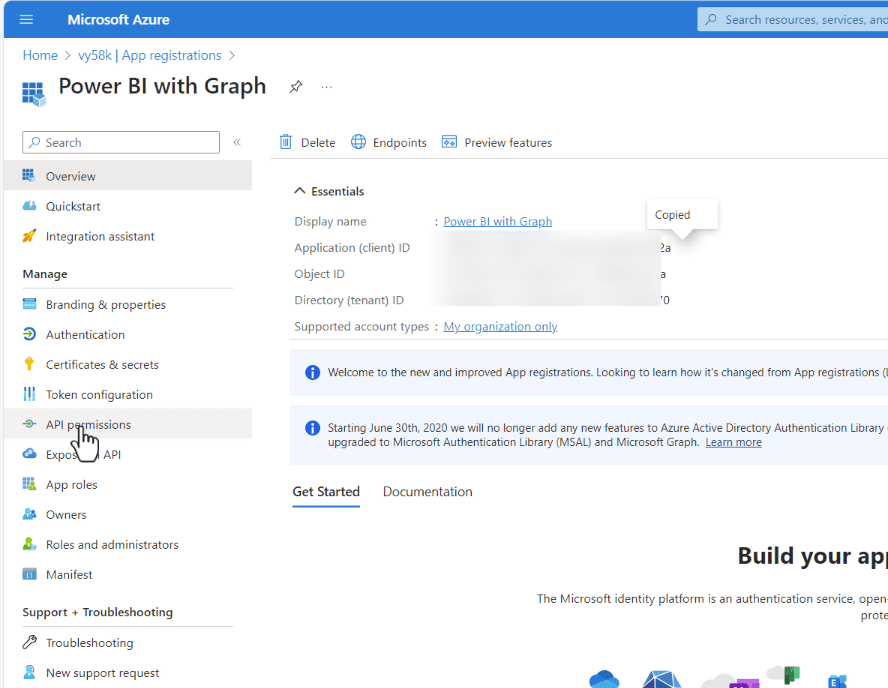
Task: Click the Microsoft Azure title
Action: [x=118, y=20]
